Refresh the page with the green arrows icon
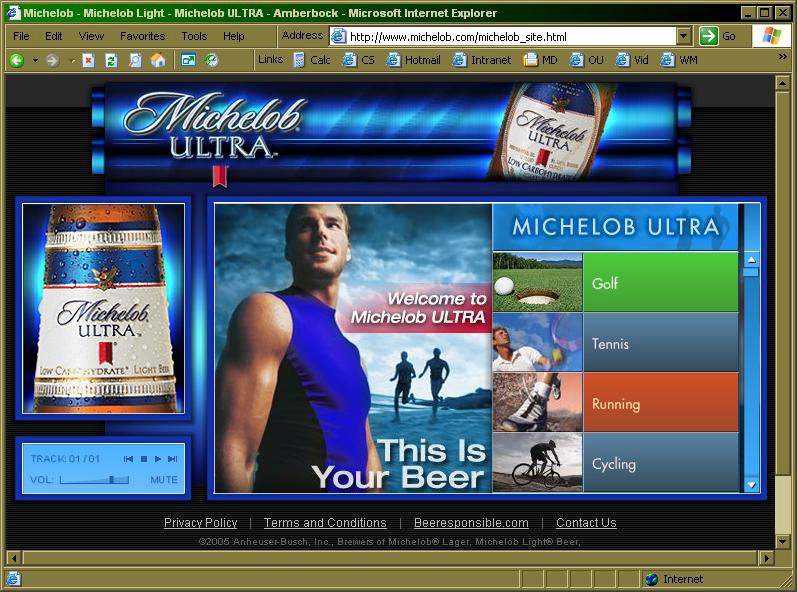797x592 pixels. [x=111, y=60]
